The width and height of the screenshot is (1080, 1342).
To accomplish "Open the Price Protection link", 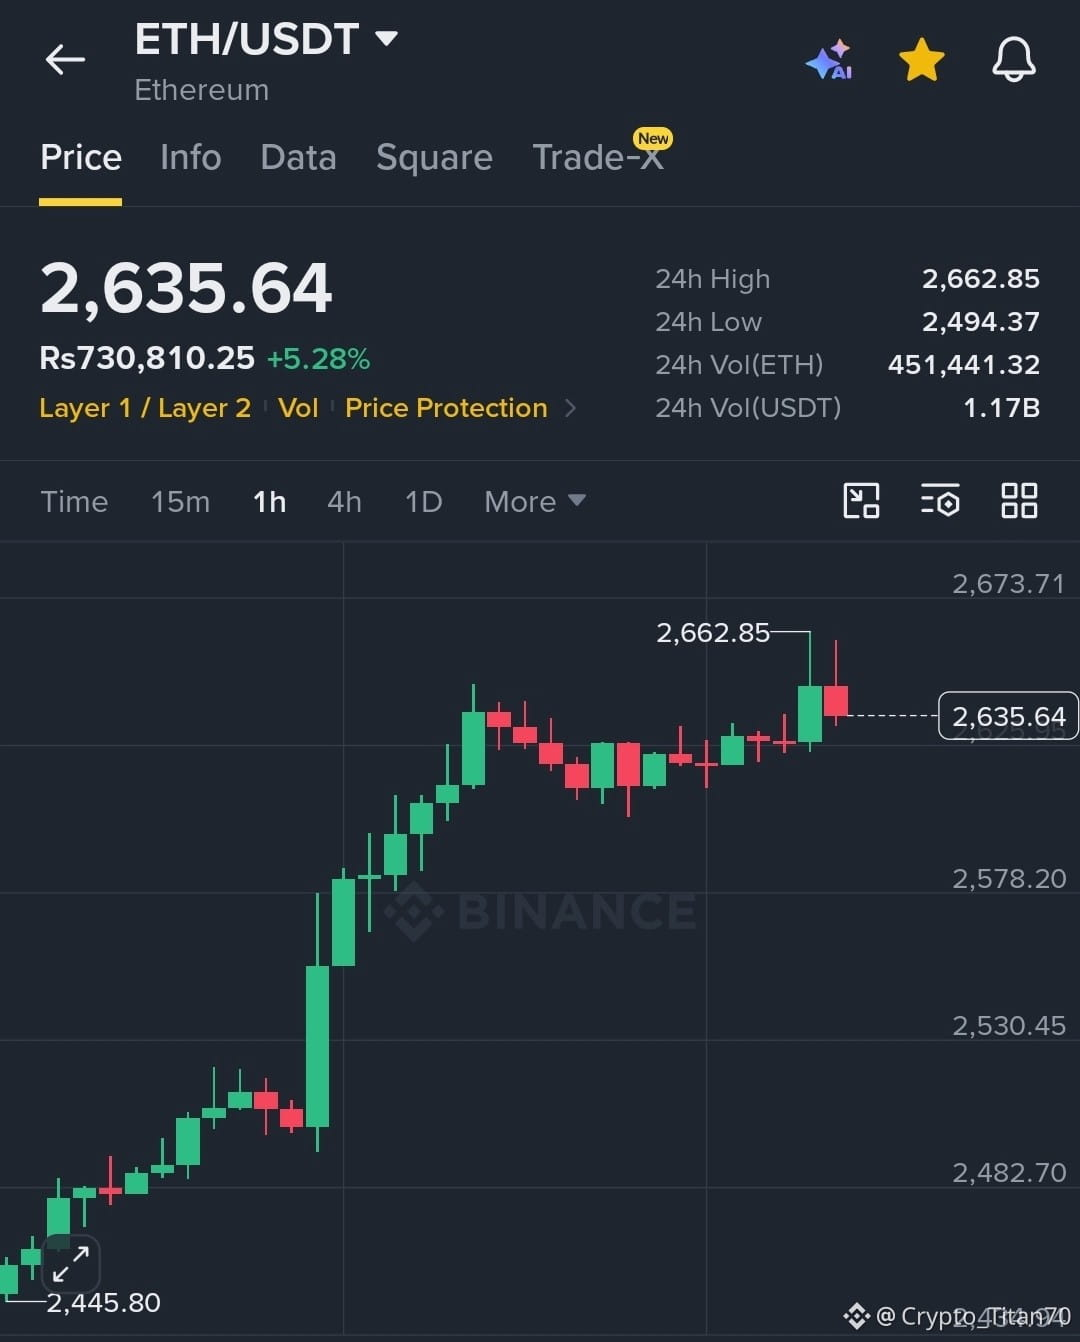I will pyautogui.click(x=446, y=408).
